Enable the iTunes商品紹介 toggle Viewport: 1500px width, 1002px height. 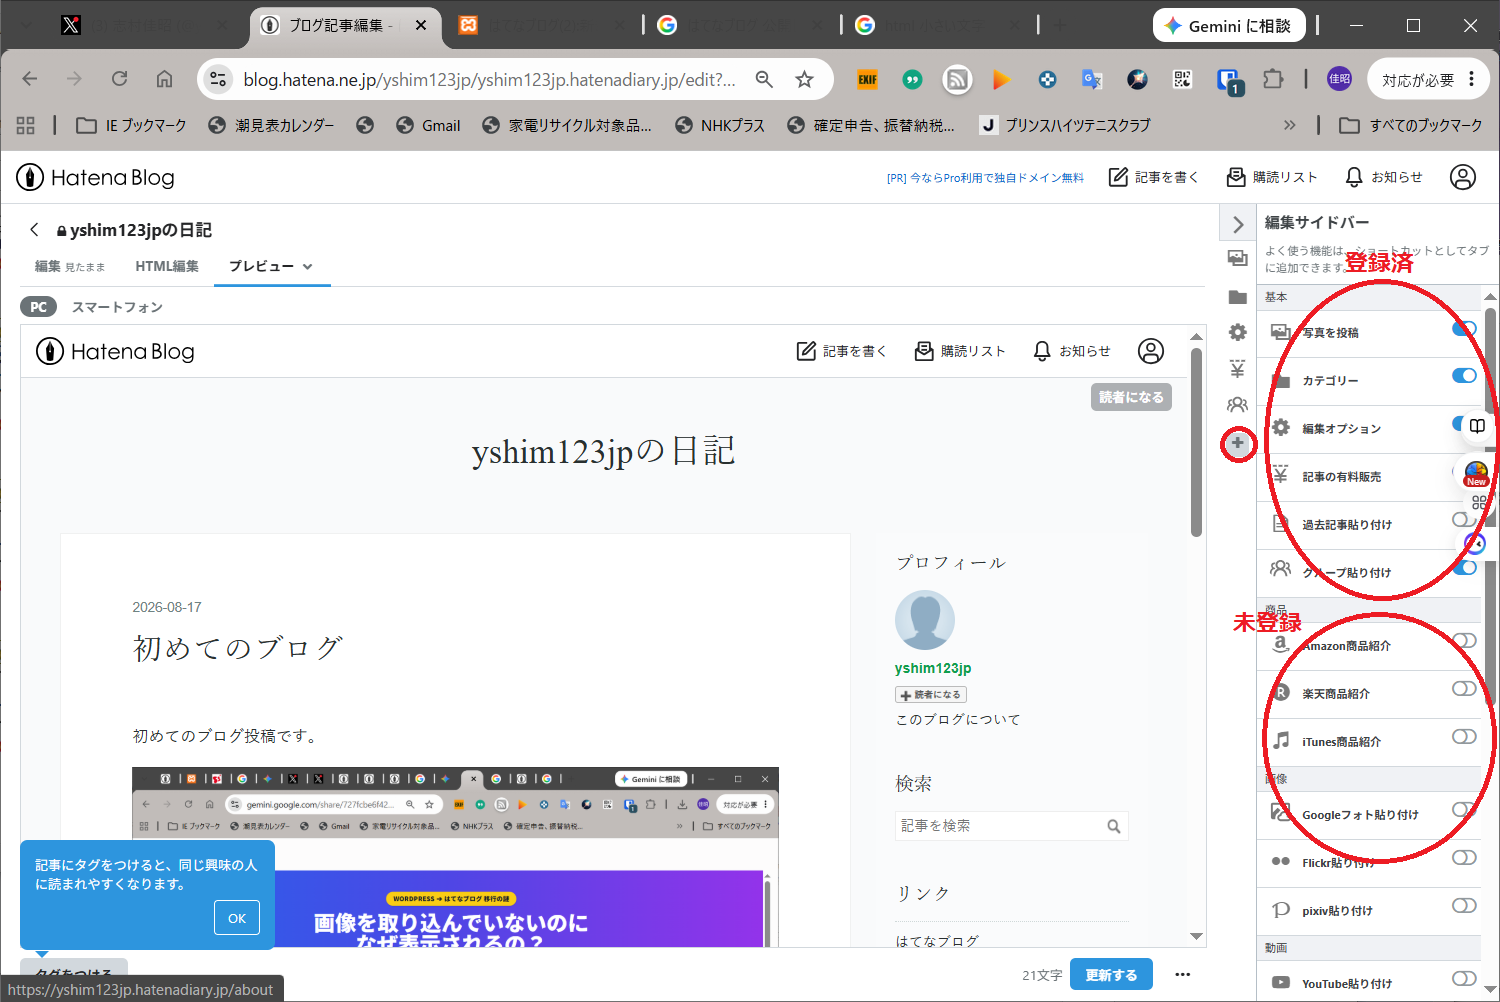(1464, 736)
